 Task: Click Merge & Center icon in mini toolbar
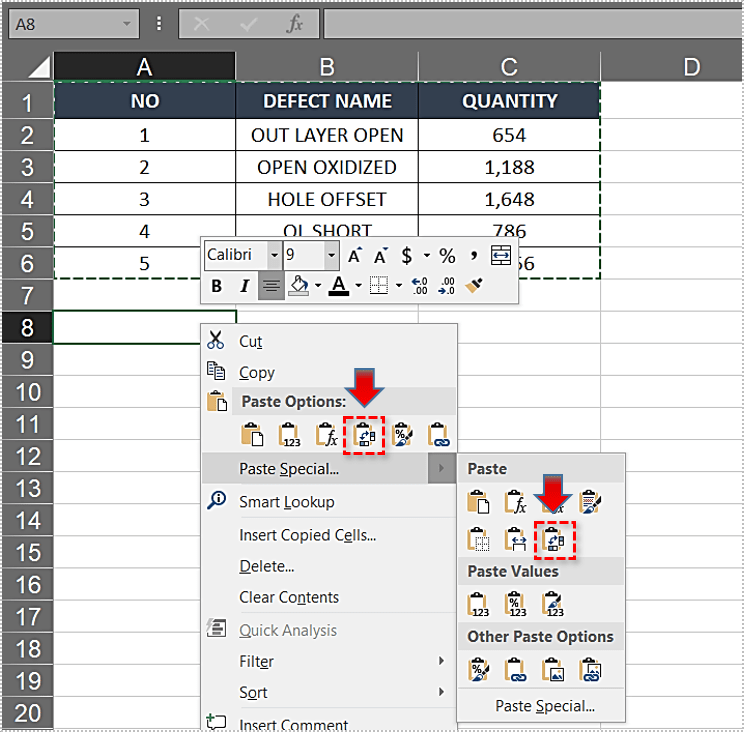point(501,255)
